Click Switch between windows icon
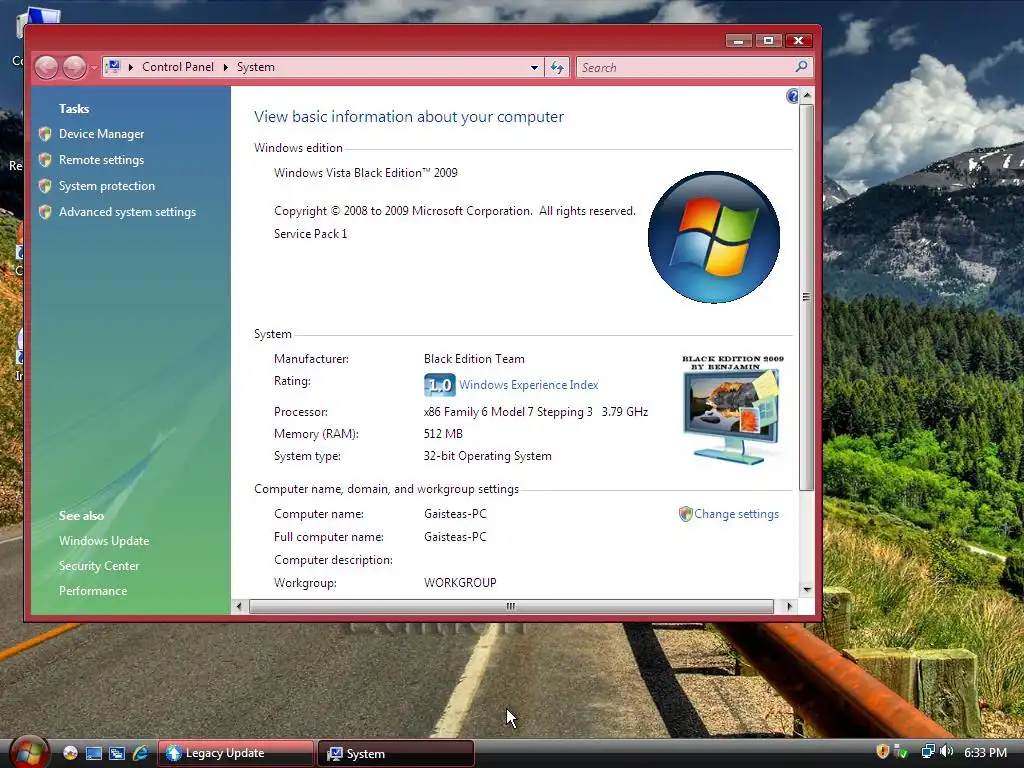Screen dimensions: 1024x768 pyautogui.click(x=117, y=753)
